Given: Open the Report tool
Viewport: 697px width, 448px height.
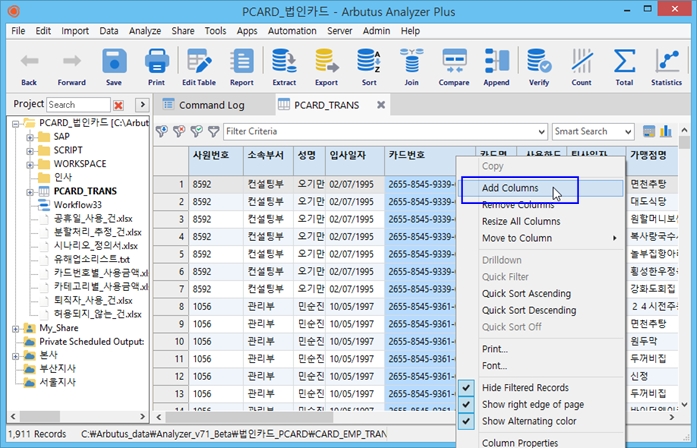Looking at the screenshot, I should (241, 67).
